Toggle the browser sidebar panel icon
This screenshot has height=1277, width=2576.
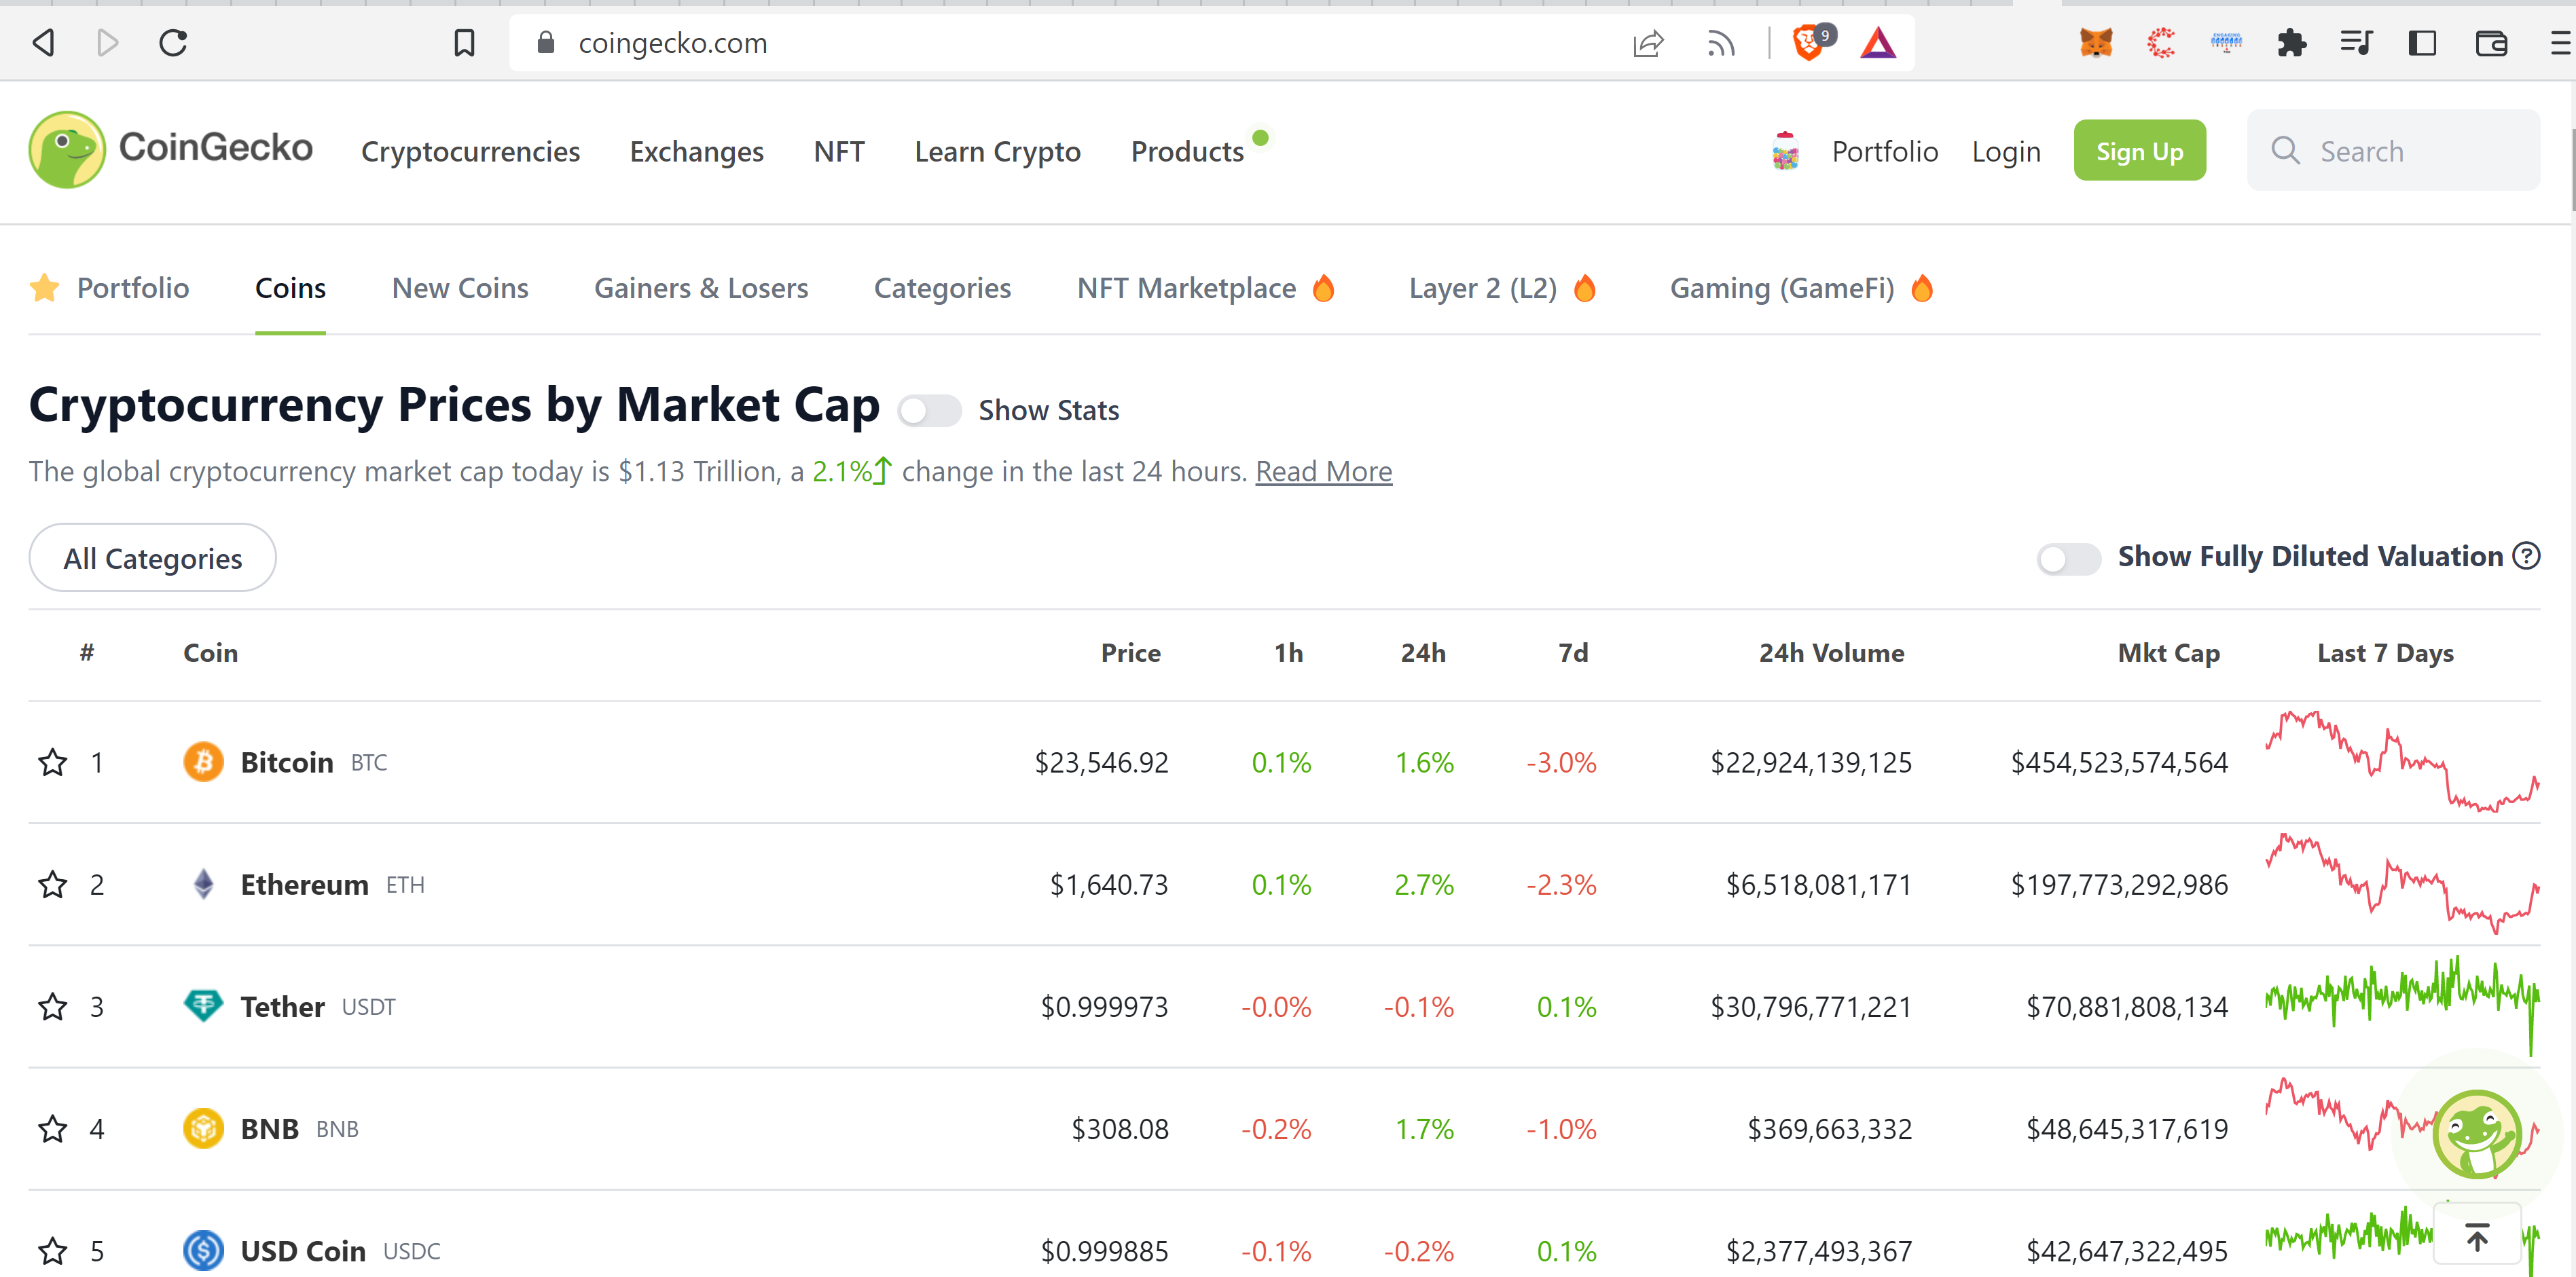pyautogui.click(x=2422, y=43)
